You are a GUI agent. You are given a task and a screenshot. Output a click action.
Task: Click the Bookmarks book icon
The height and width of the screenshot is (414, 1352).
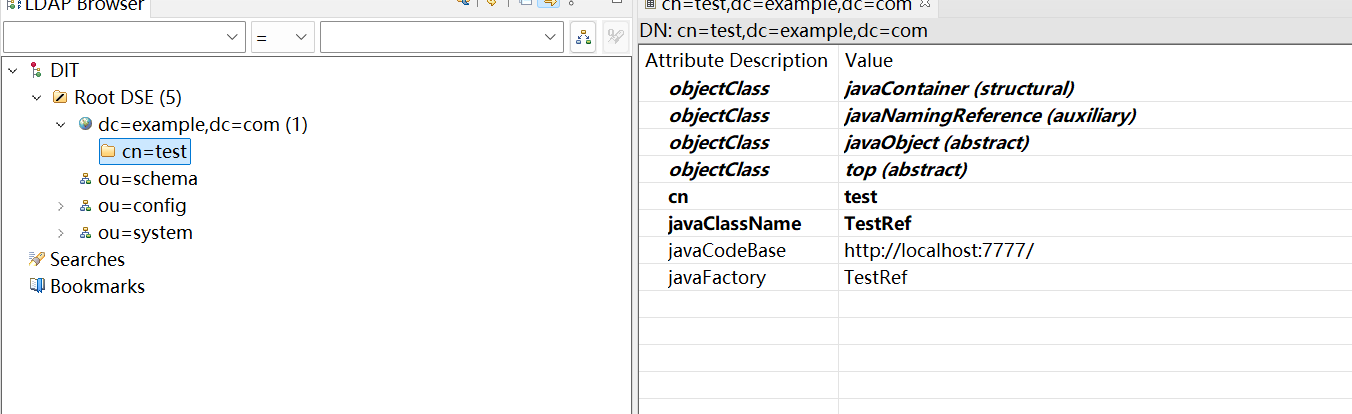(x=37, y=286)
